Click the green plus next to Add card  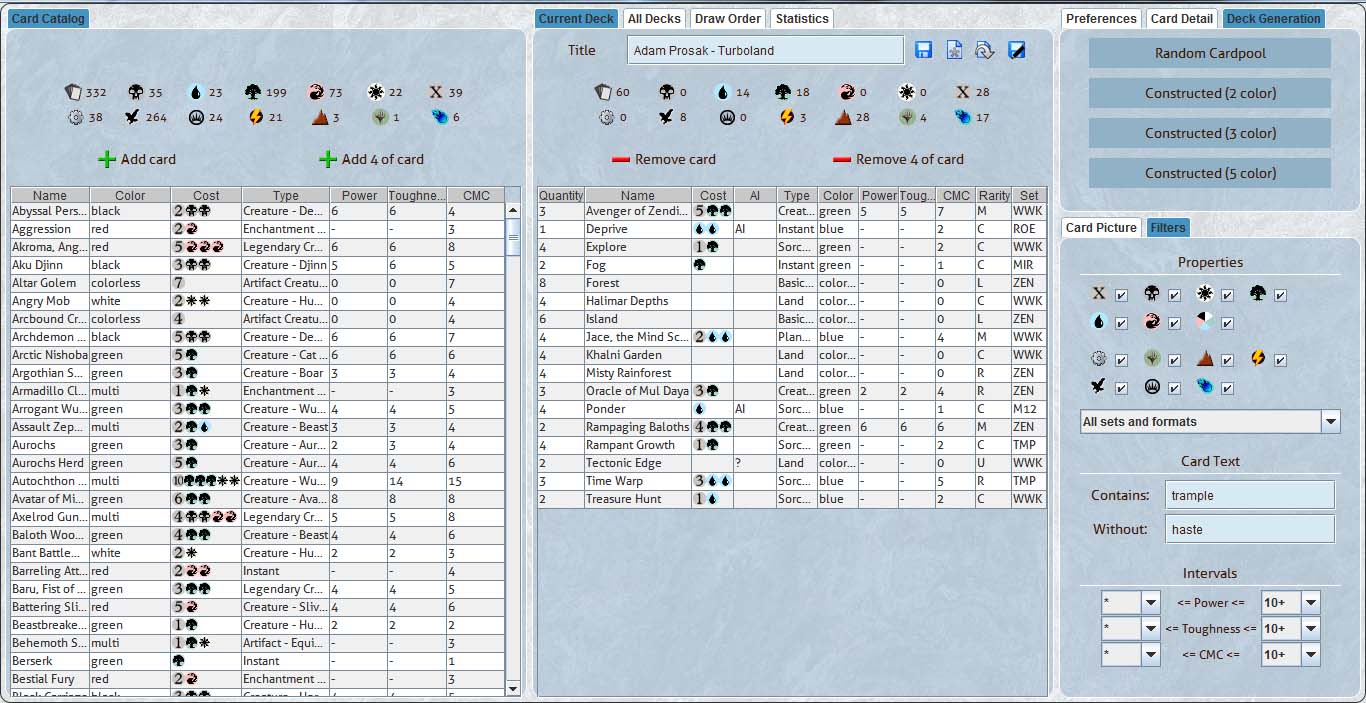[107, 159]
